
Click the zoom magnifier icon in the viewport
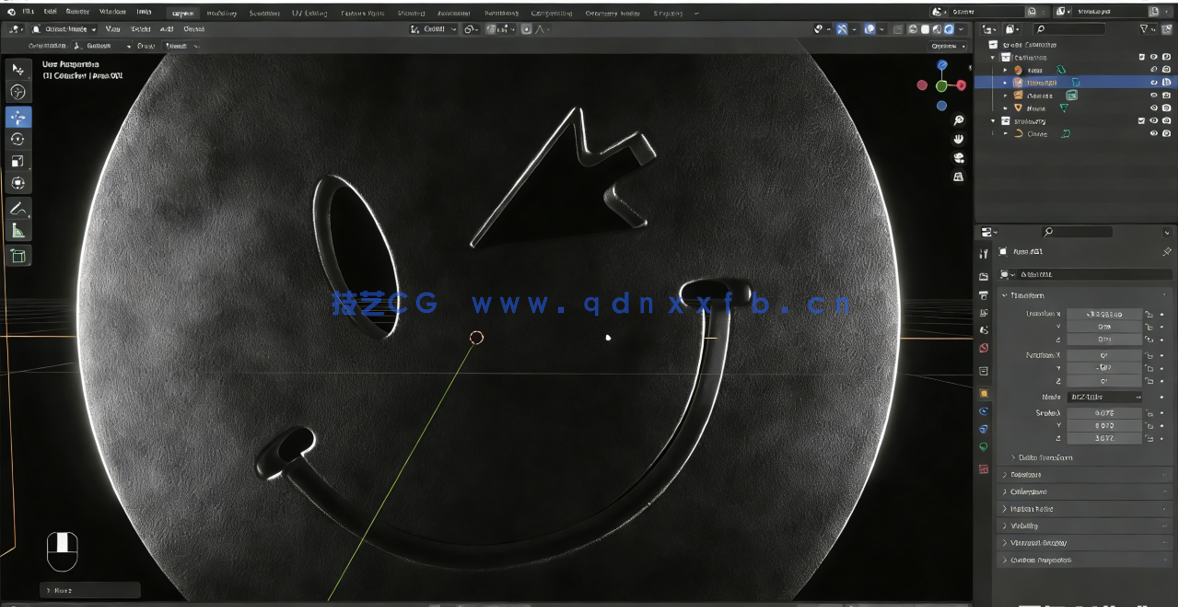[x=957, y=121]
